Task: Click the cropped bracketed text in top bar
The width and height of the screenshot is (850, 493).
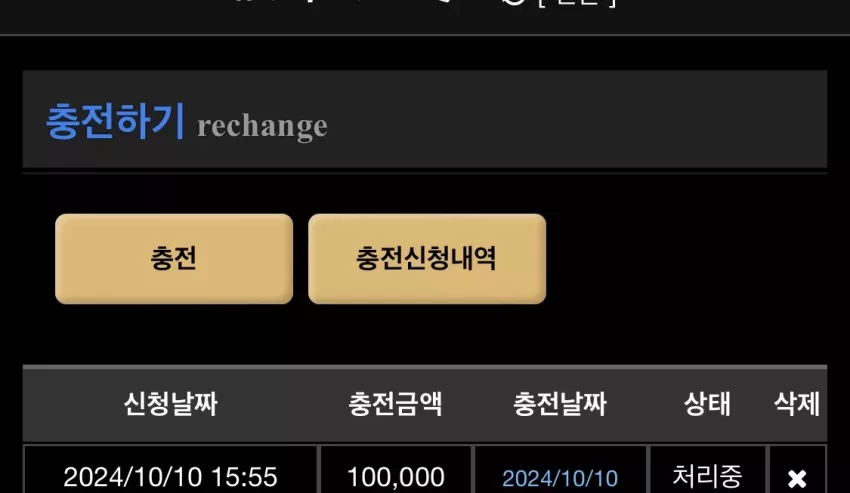Action: [x=577, y=3]
